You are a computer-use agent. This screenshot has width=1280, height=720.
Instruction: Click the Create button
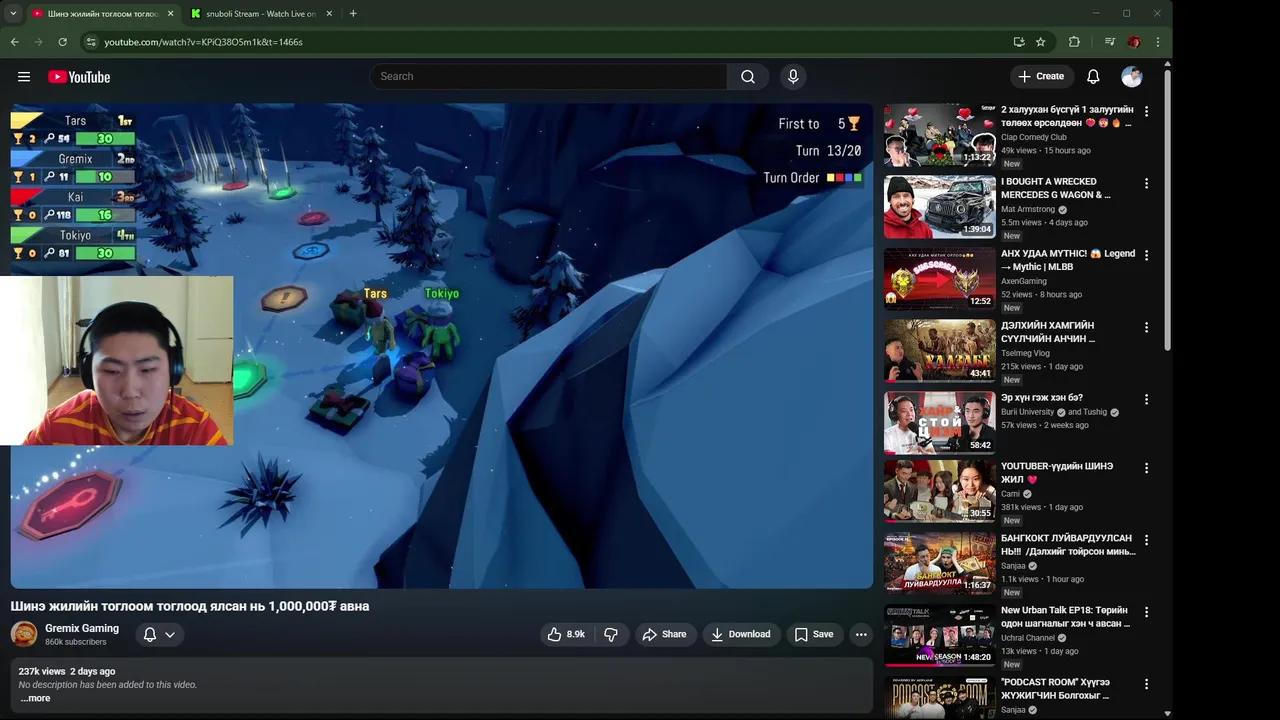click(1040, 77)
